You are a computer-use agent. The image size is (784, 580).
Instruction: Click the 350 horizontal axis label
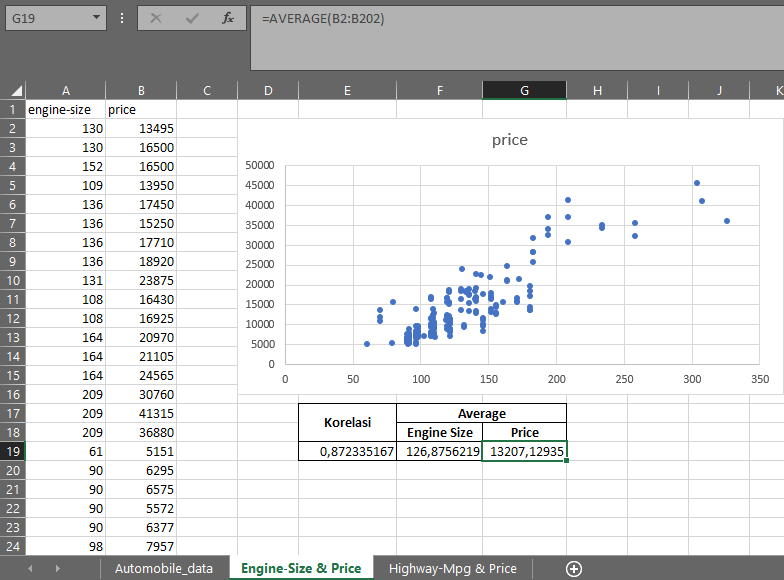point(760,379)
